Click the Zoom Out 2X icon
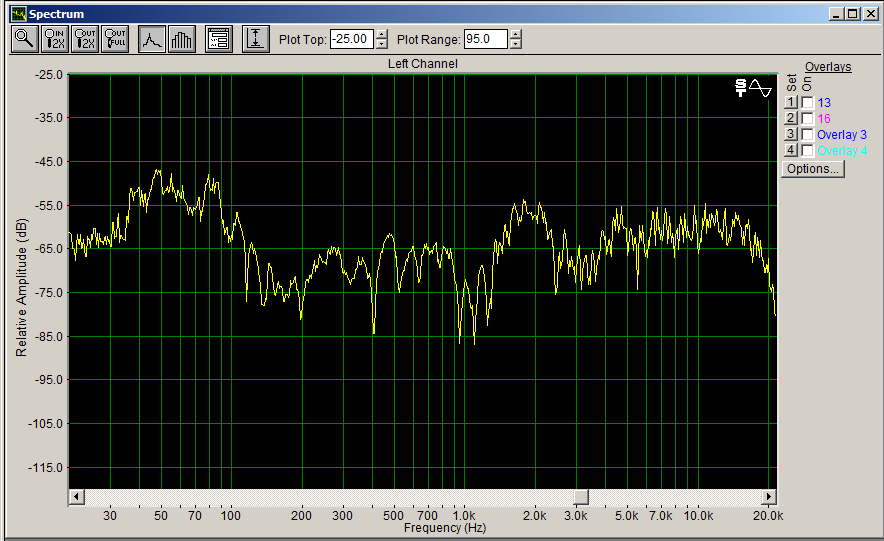Screen dimensions: 884x541 coord(85,39)
